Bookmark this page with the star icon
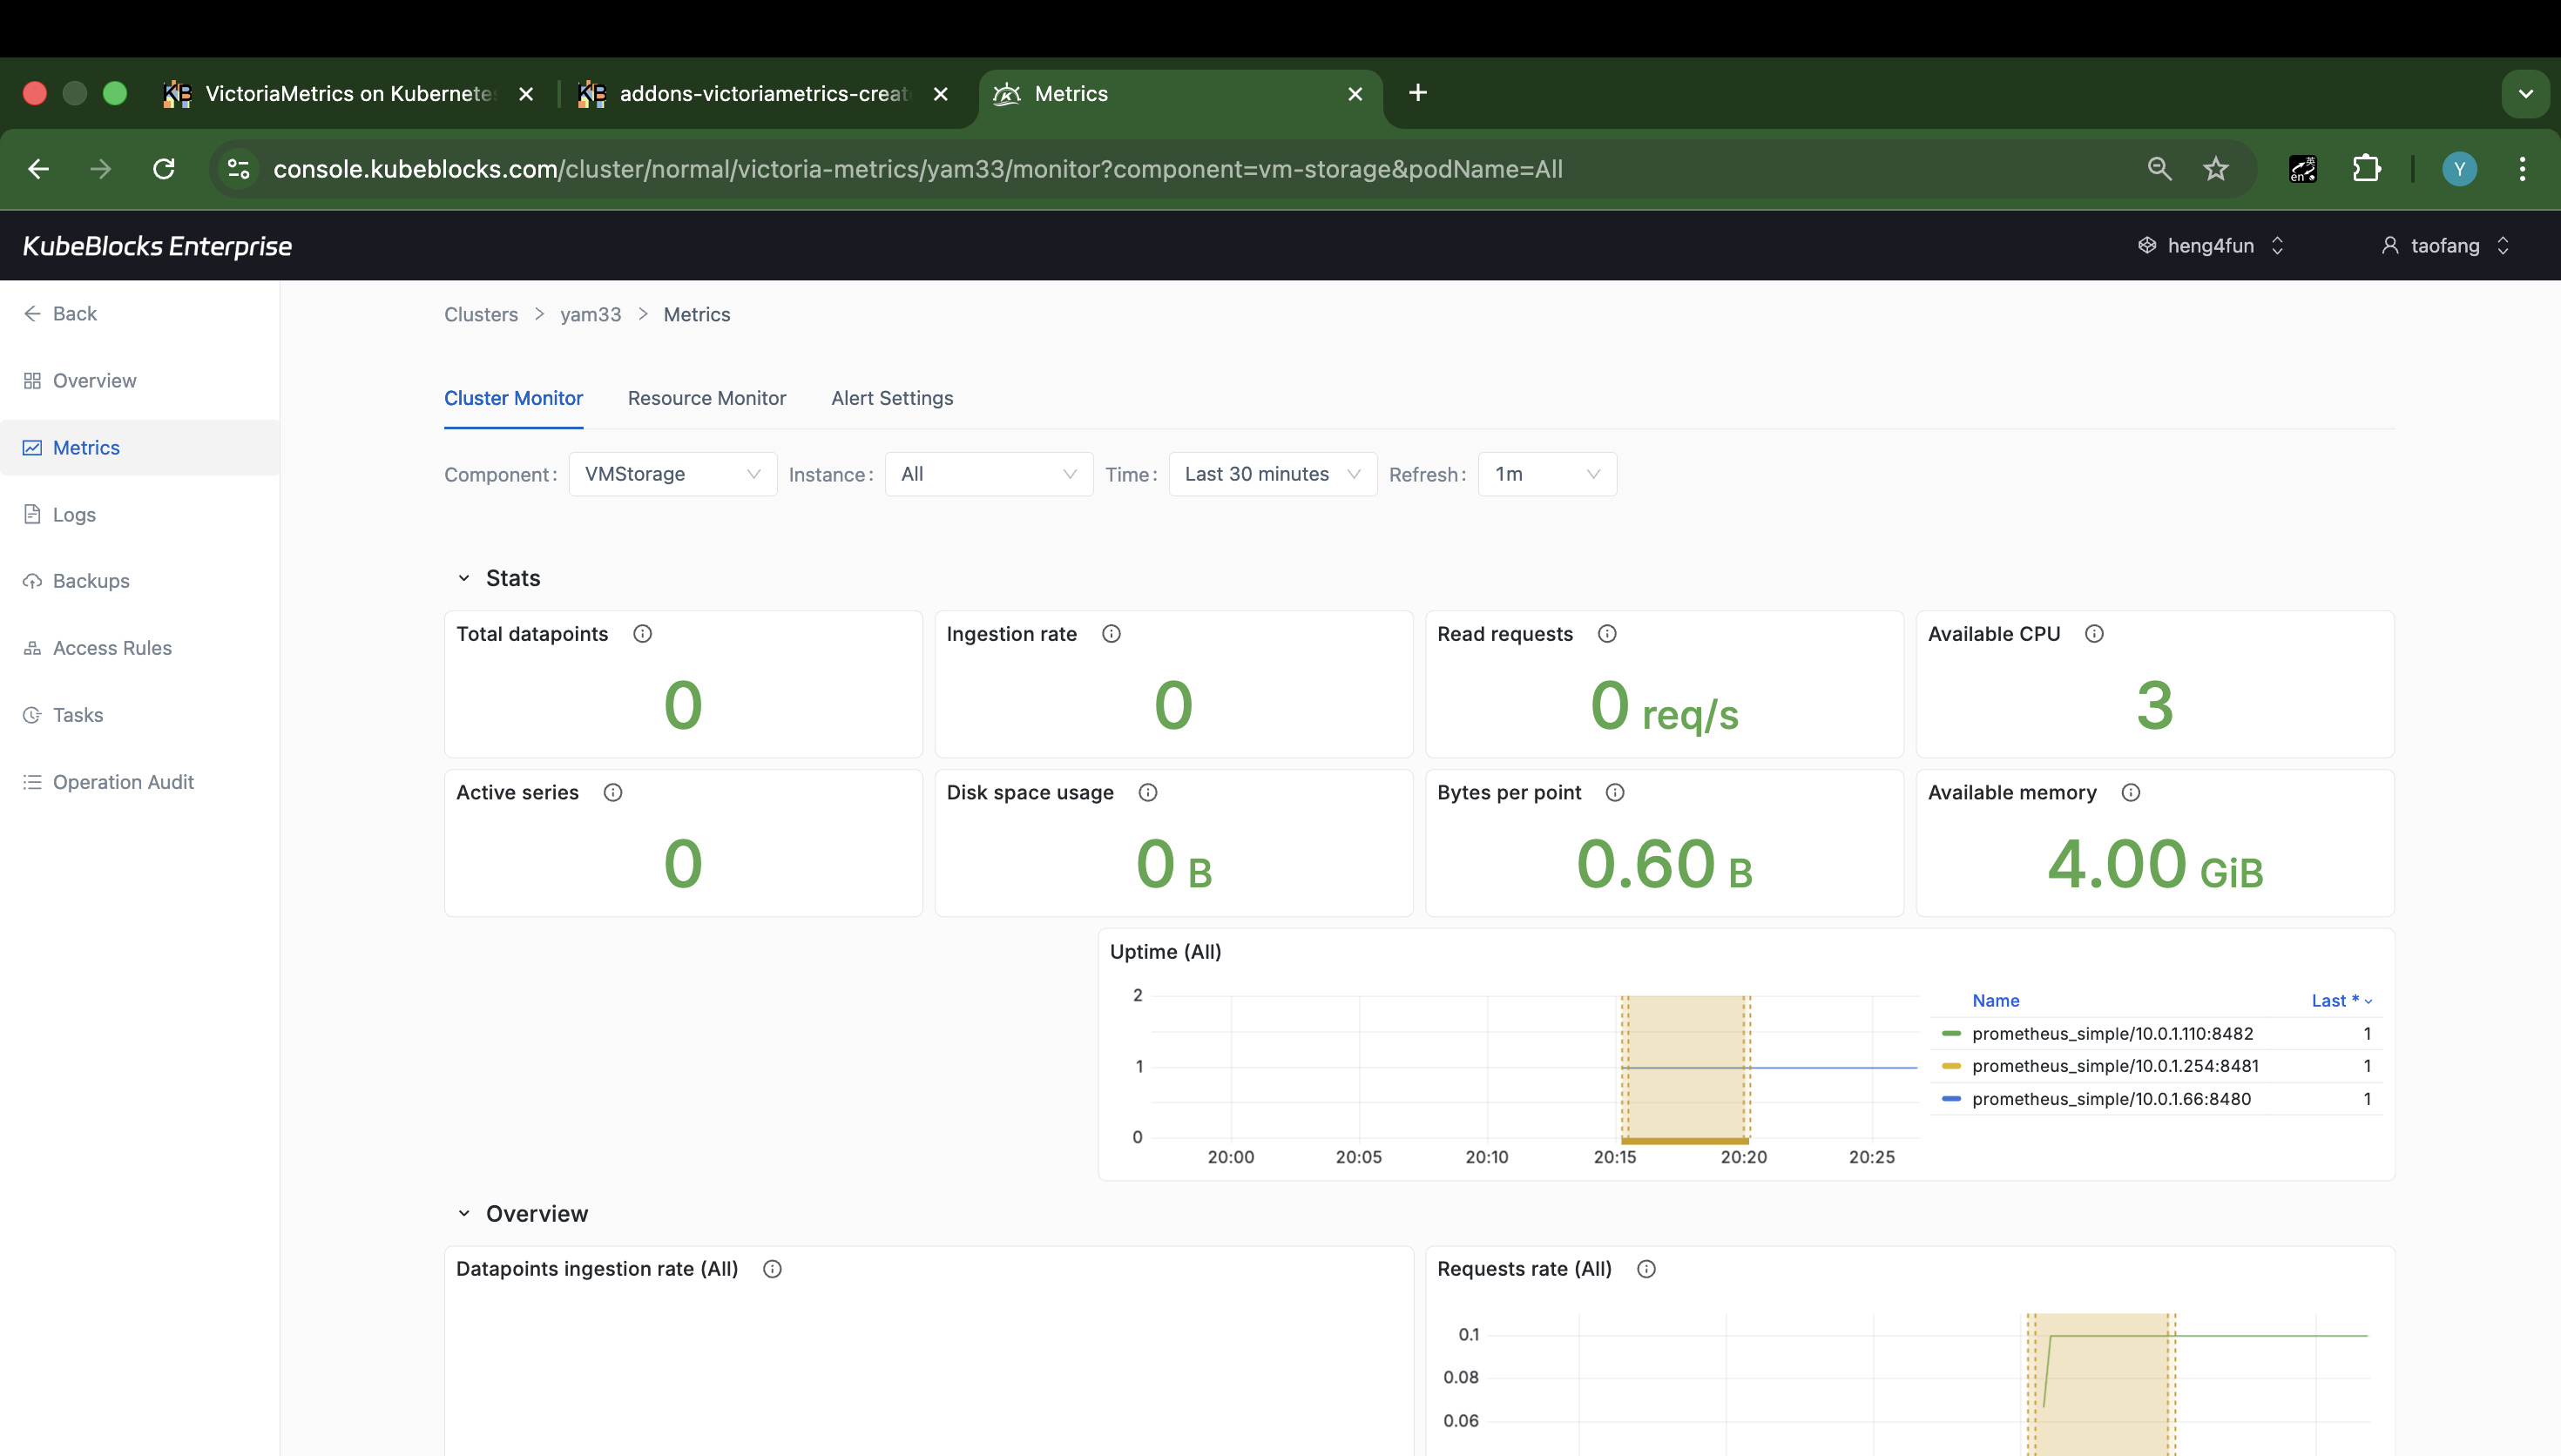The image size is (2561, 1456). 2216,169
